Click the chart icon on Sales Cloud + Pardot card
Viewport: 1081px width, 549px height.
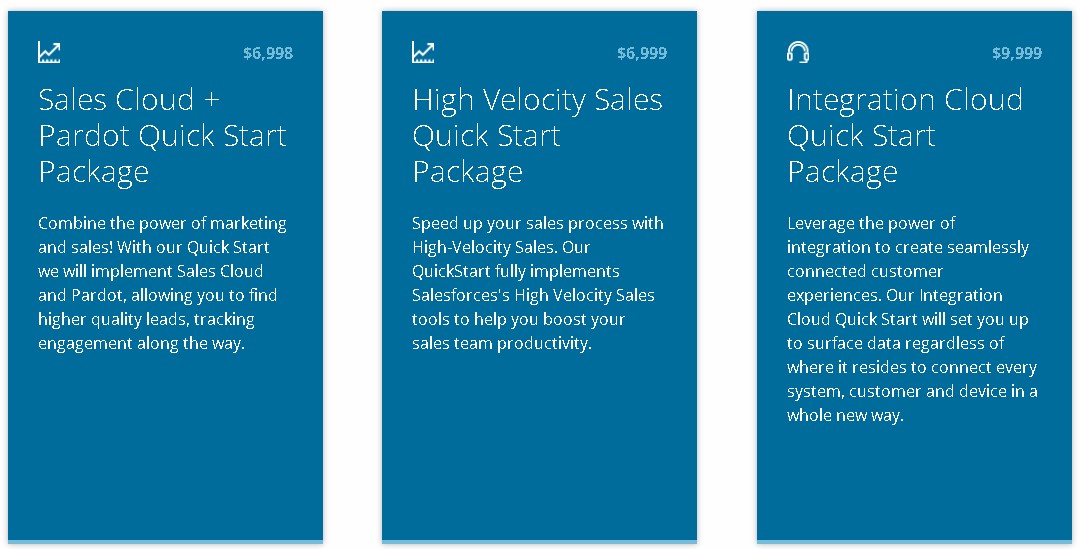tap(49, 52)
